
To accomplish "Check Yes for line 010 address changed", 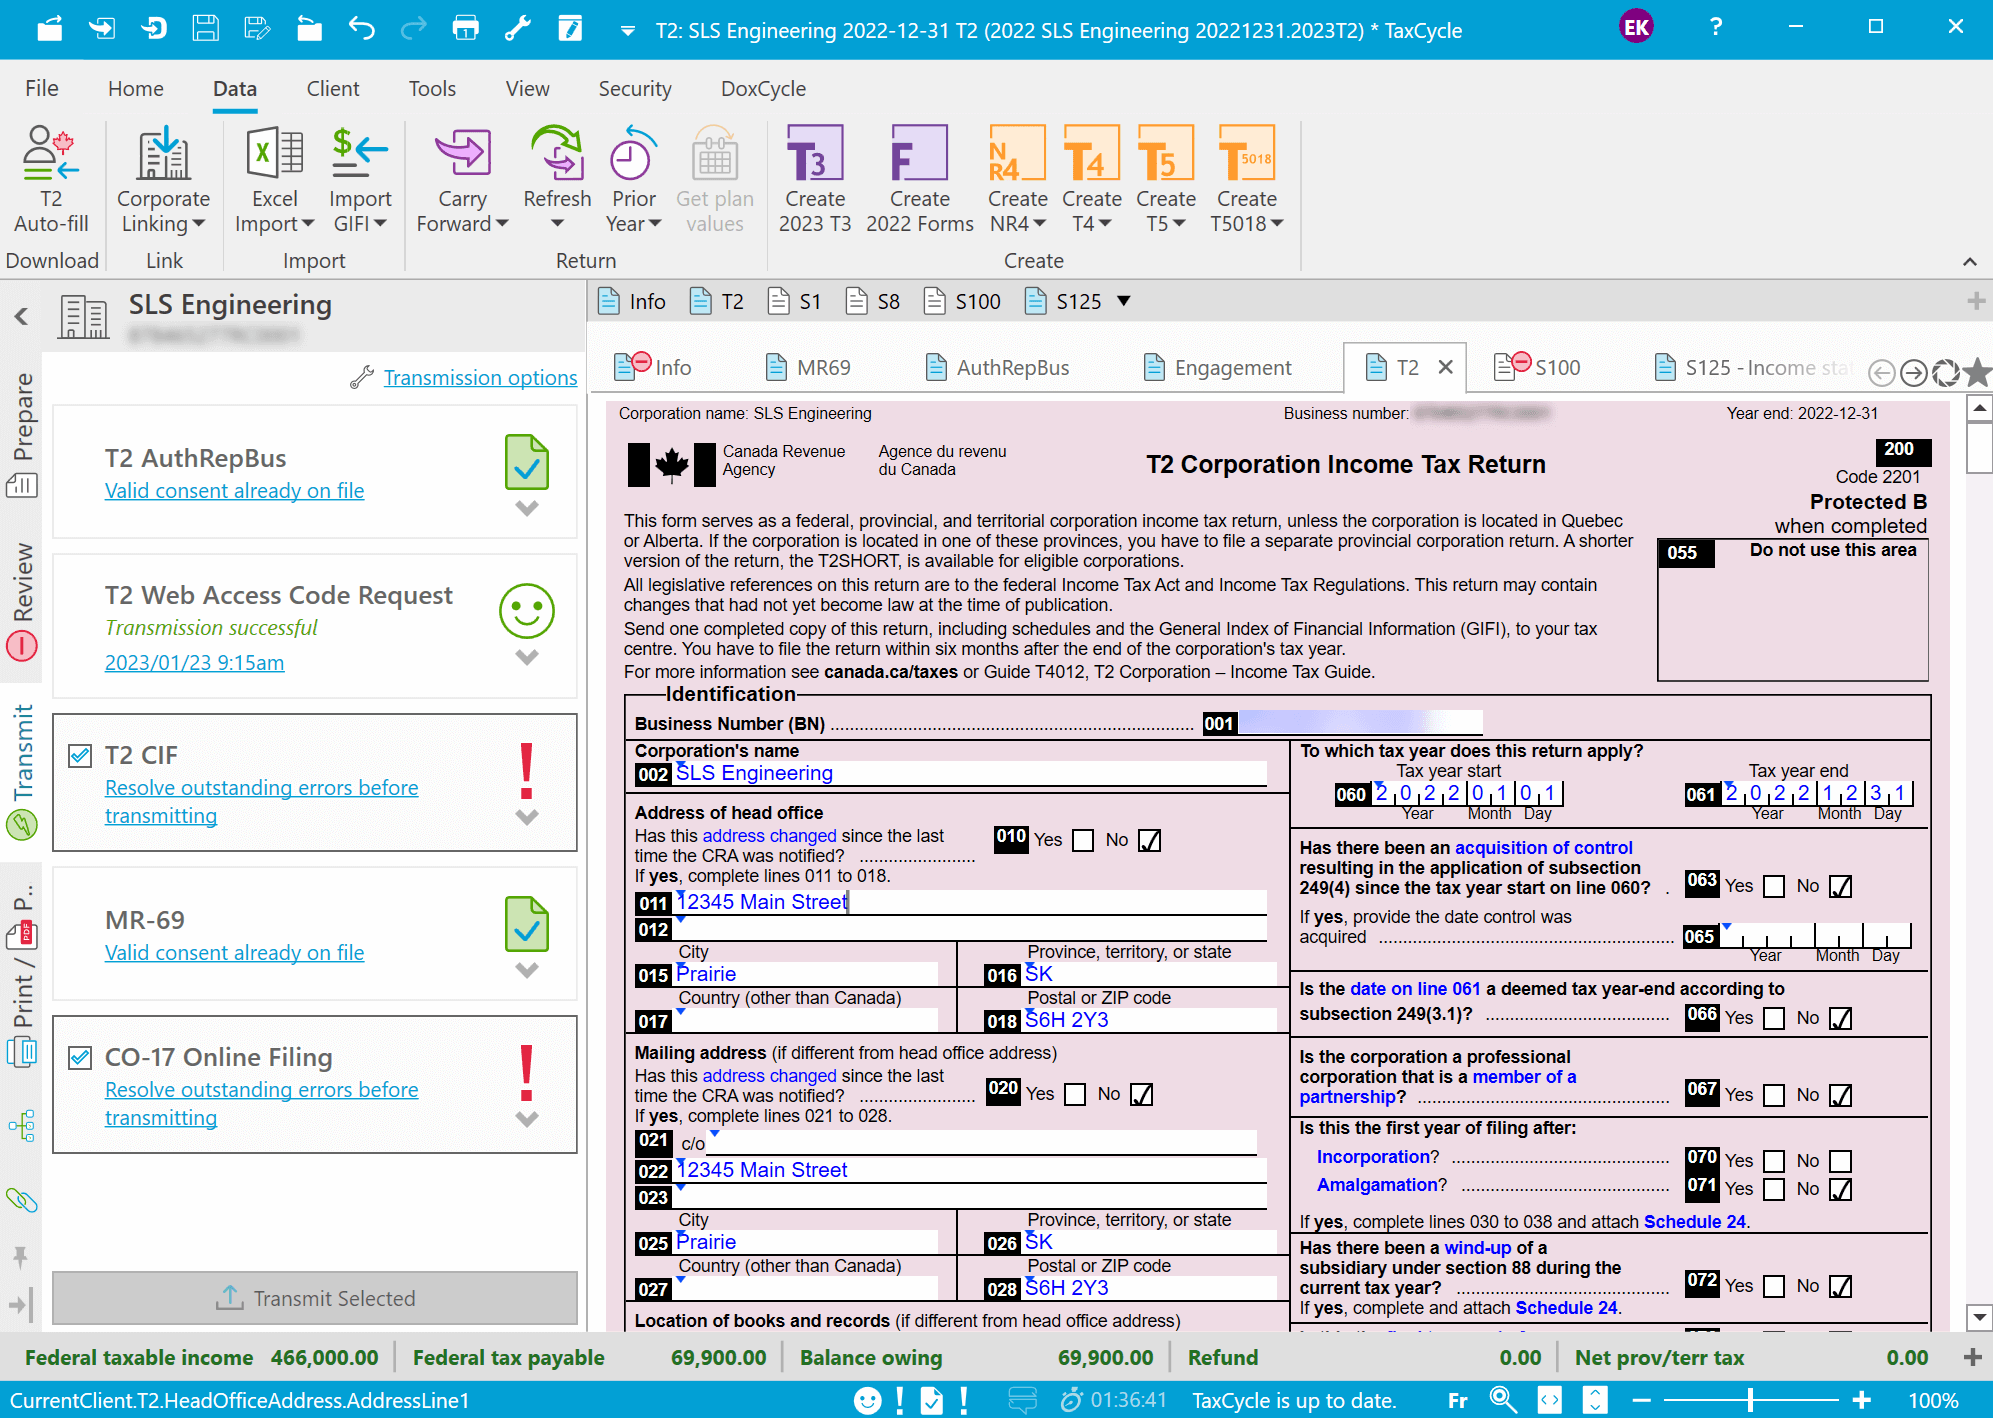I will coord(1083,841).
